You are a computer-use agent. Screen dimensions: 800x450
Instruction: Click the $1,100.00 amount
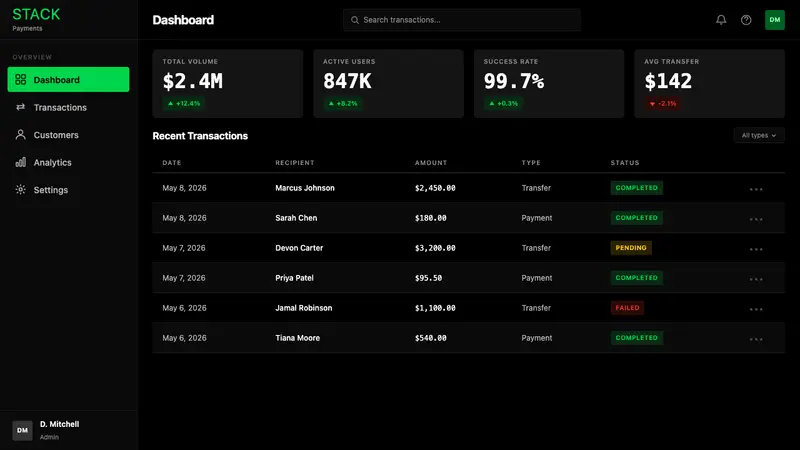pyautogui.click(x=435, y=308)
